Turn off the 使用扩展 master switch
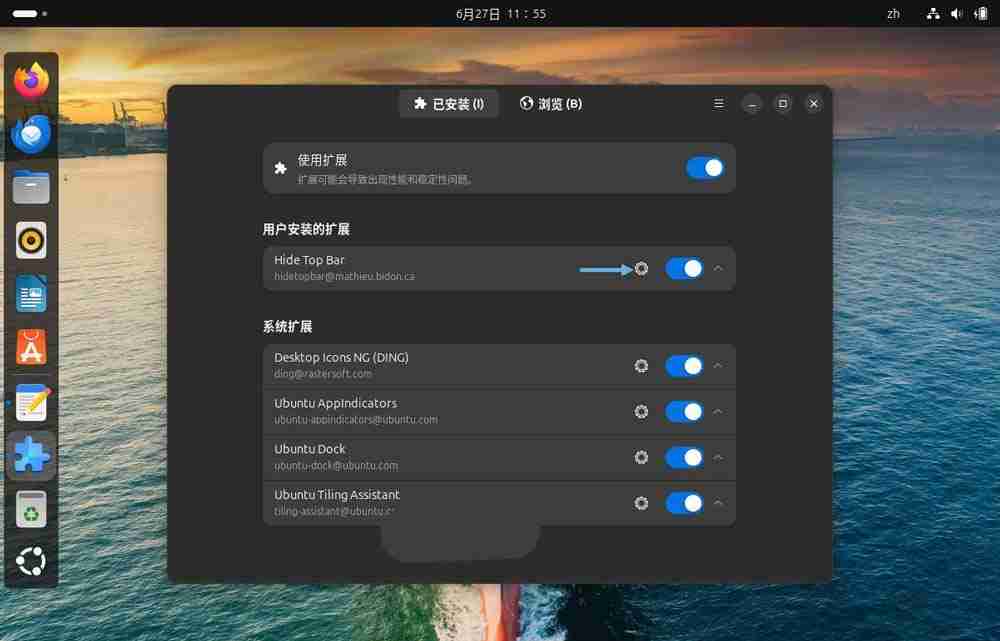 (705, 168)
